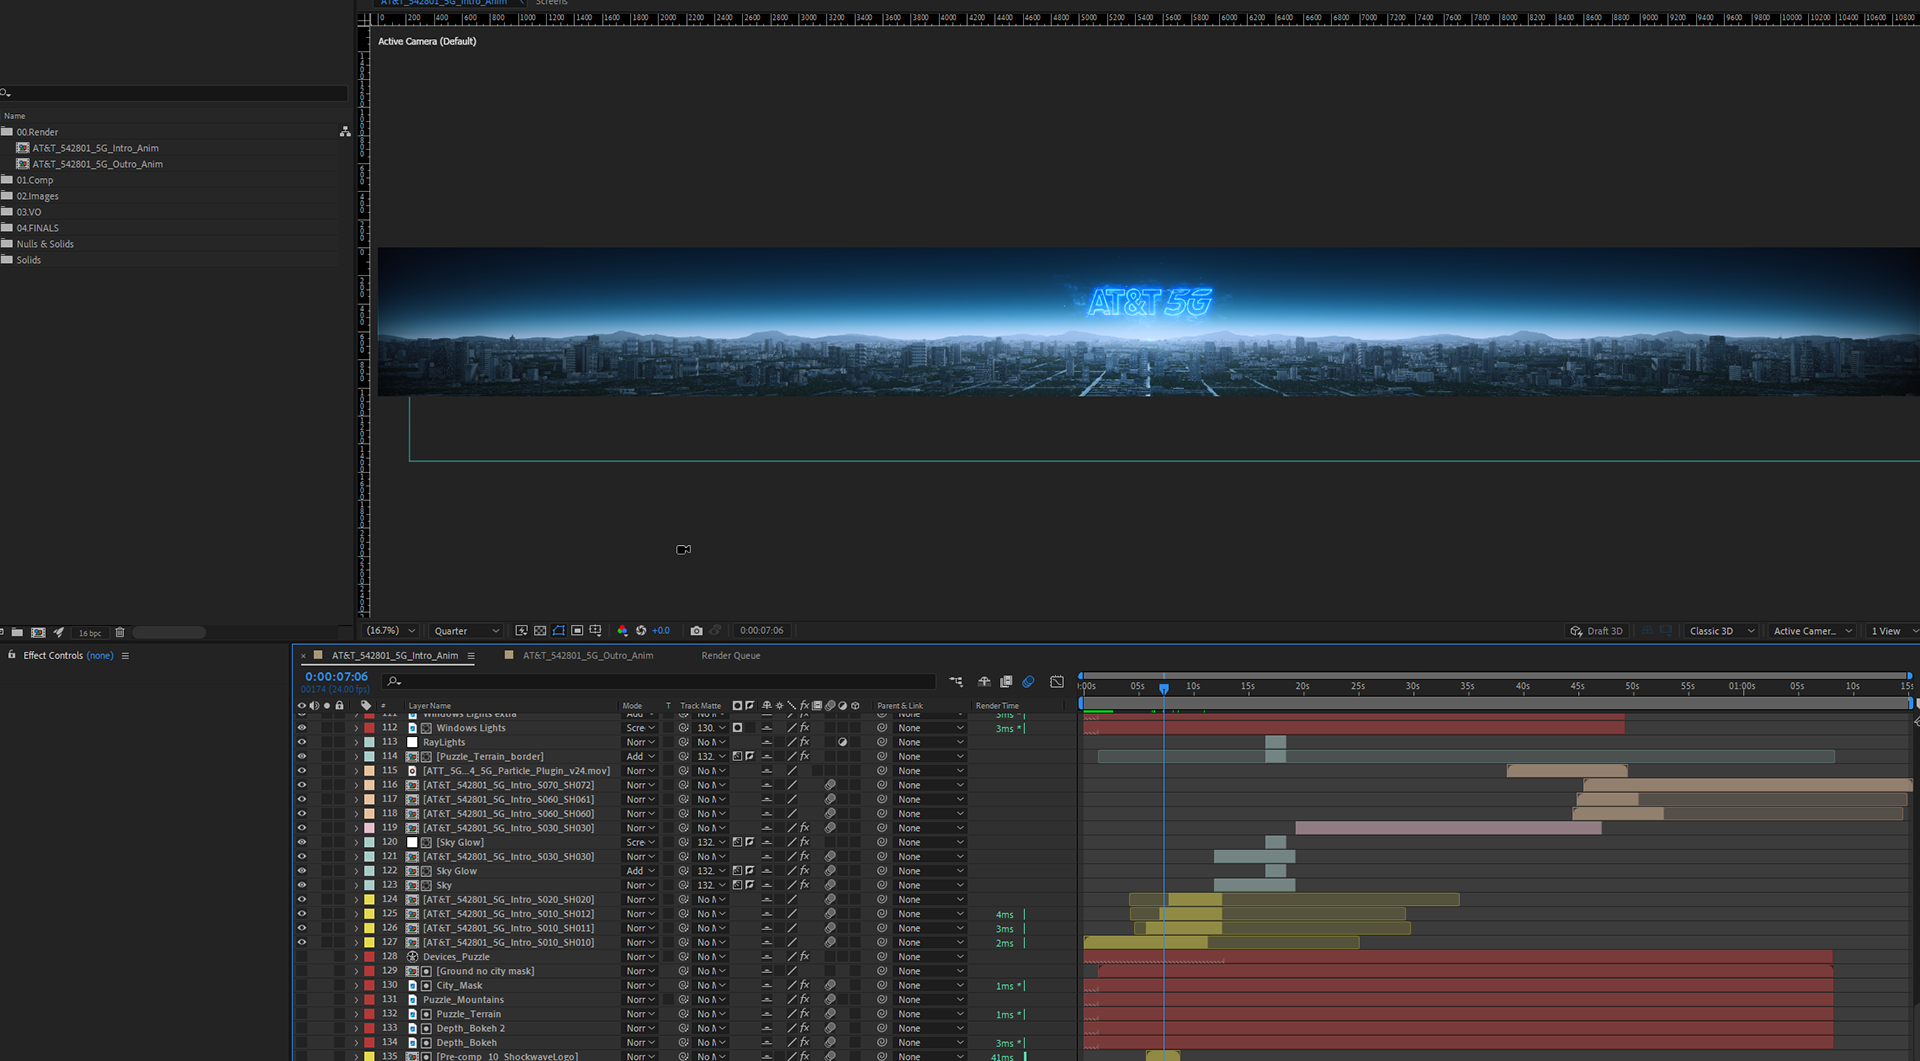Switch to the Render Queue tab
The height and width of the screenshot is (1061, 1920).
(731, 656)
